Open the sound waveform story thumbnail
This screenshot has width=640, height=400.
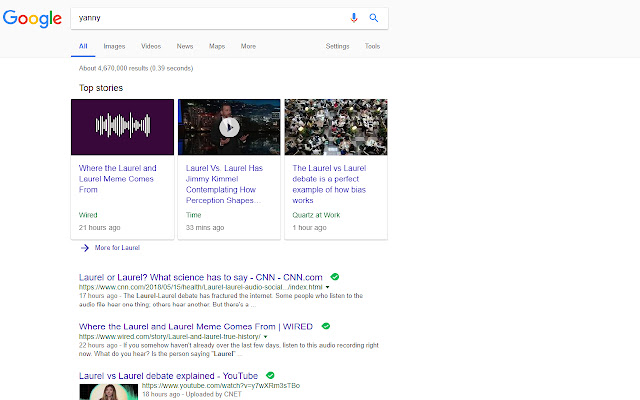tap(122, 127)
